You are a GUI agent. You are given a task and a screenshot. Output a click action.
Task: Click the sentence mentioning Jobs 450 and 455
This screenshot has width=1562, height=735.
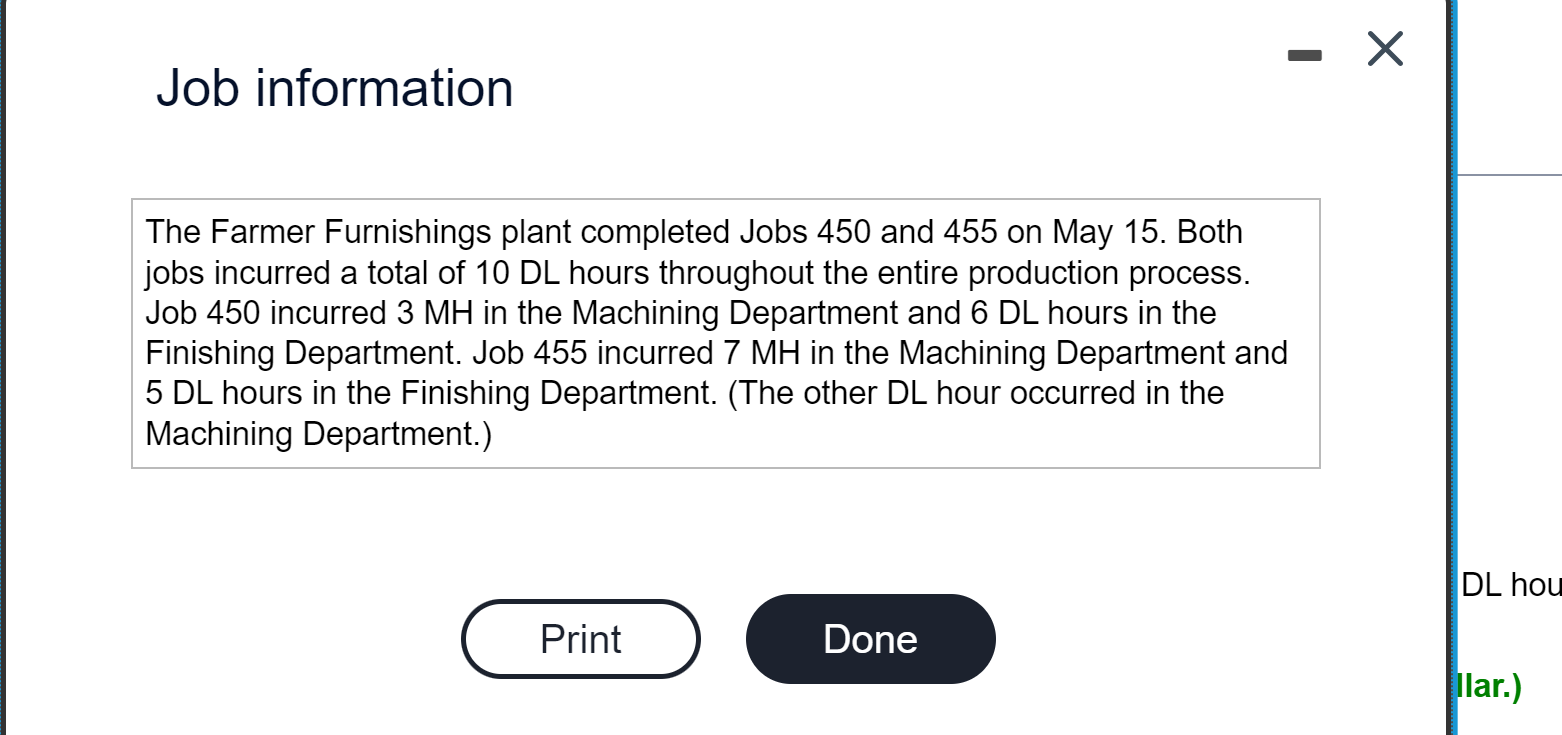pyautogui.click(x=690, y=231)
